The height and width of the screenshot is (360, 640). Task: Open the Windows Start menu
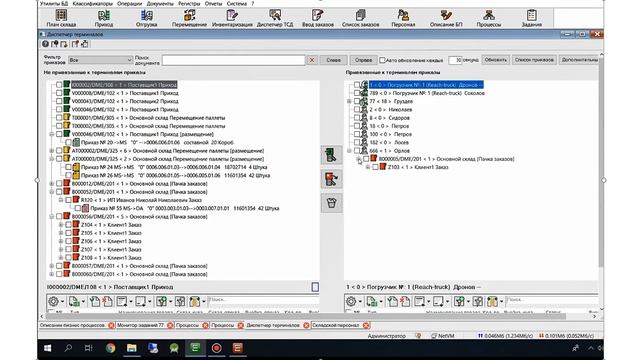pos(47,348)
